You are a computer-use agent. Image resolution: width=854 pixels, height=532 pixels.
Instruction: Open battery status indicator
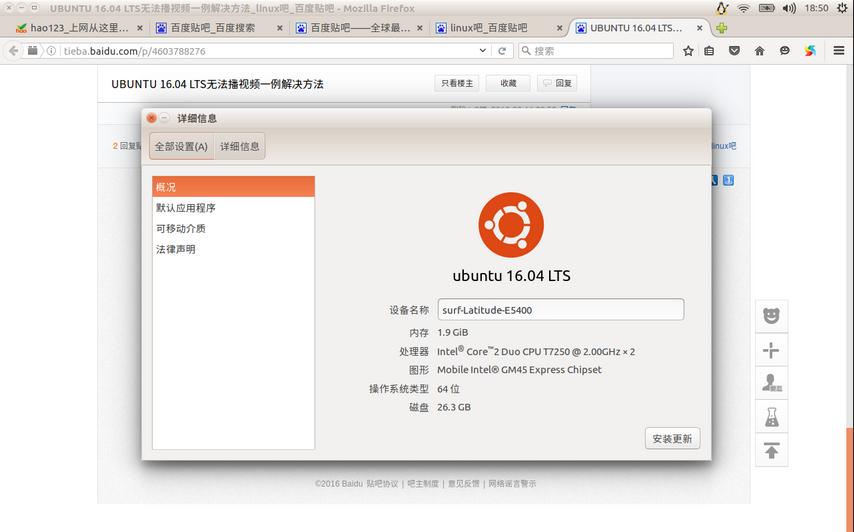pos(766,8)
